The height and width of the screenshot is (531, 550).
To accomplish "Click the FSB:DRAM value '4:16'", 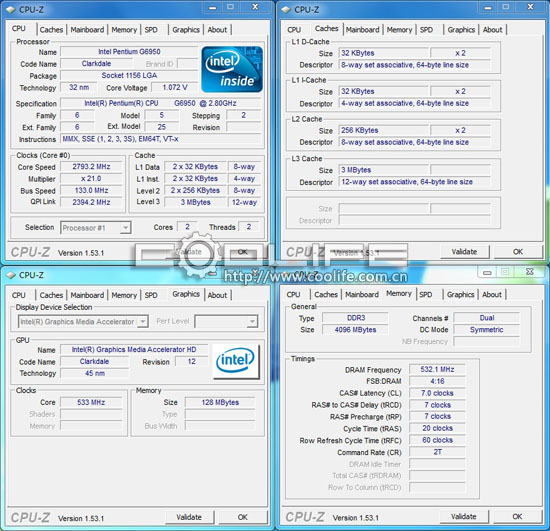I will (x=437, y=381).
